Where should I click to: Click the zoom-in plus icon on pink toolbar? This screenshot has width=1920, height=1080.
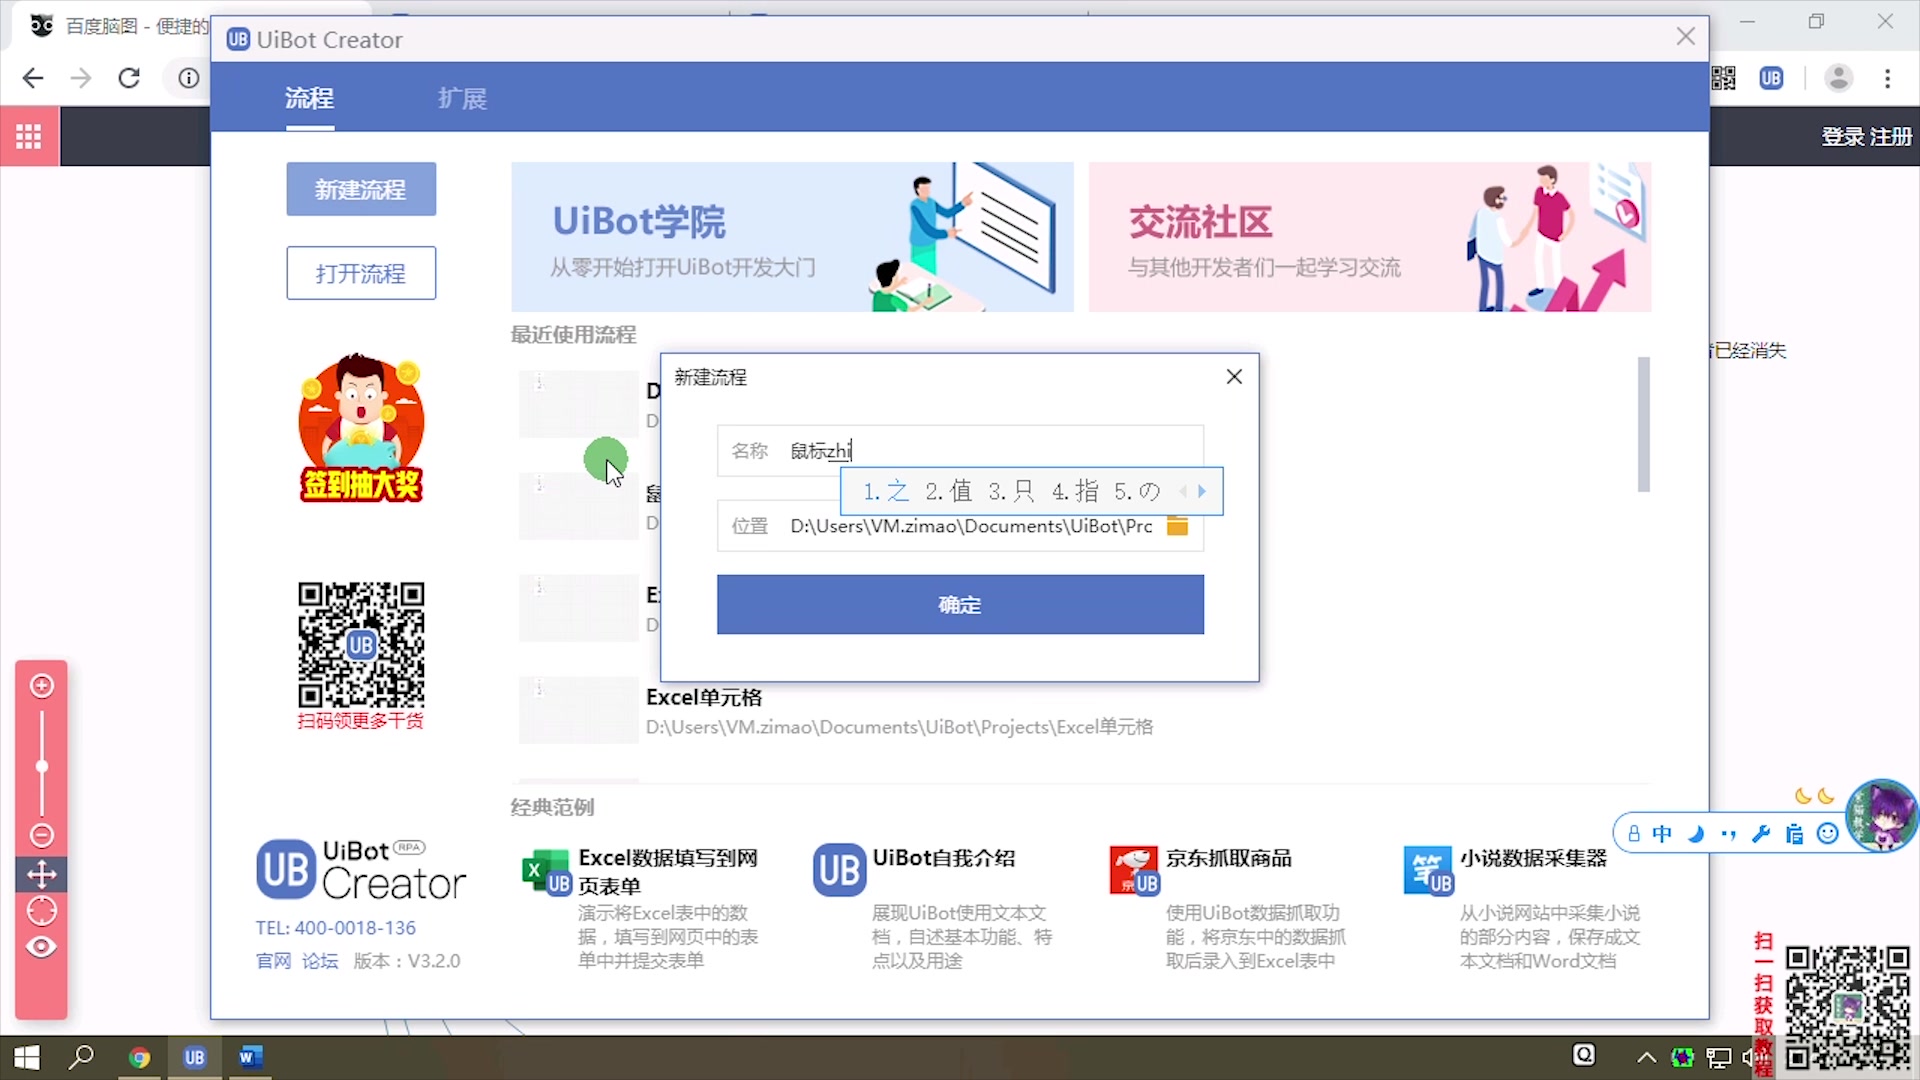pyautogui.click(x=42, y=686)
